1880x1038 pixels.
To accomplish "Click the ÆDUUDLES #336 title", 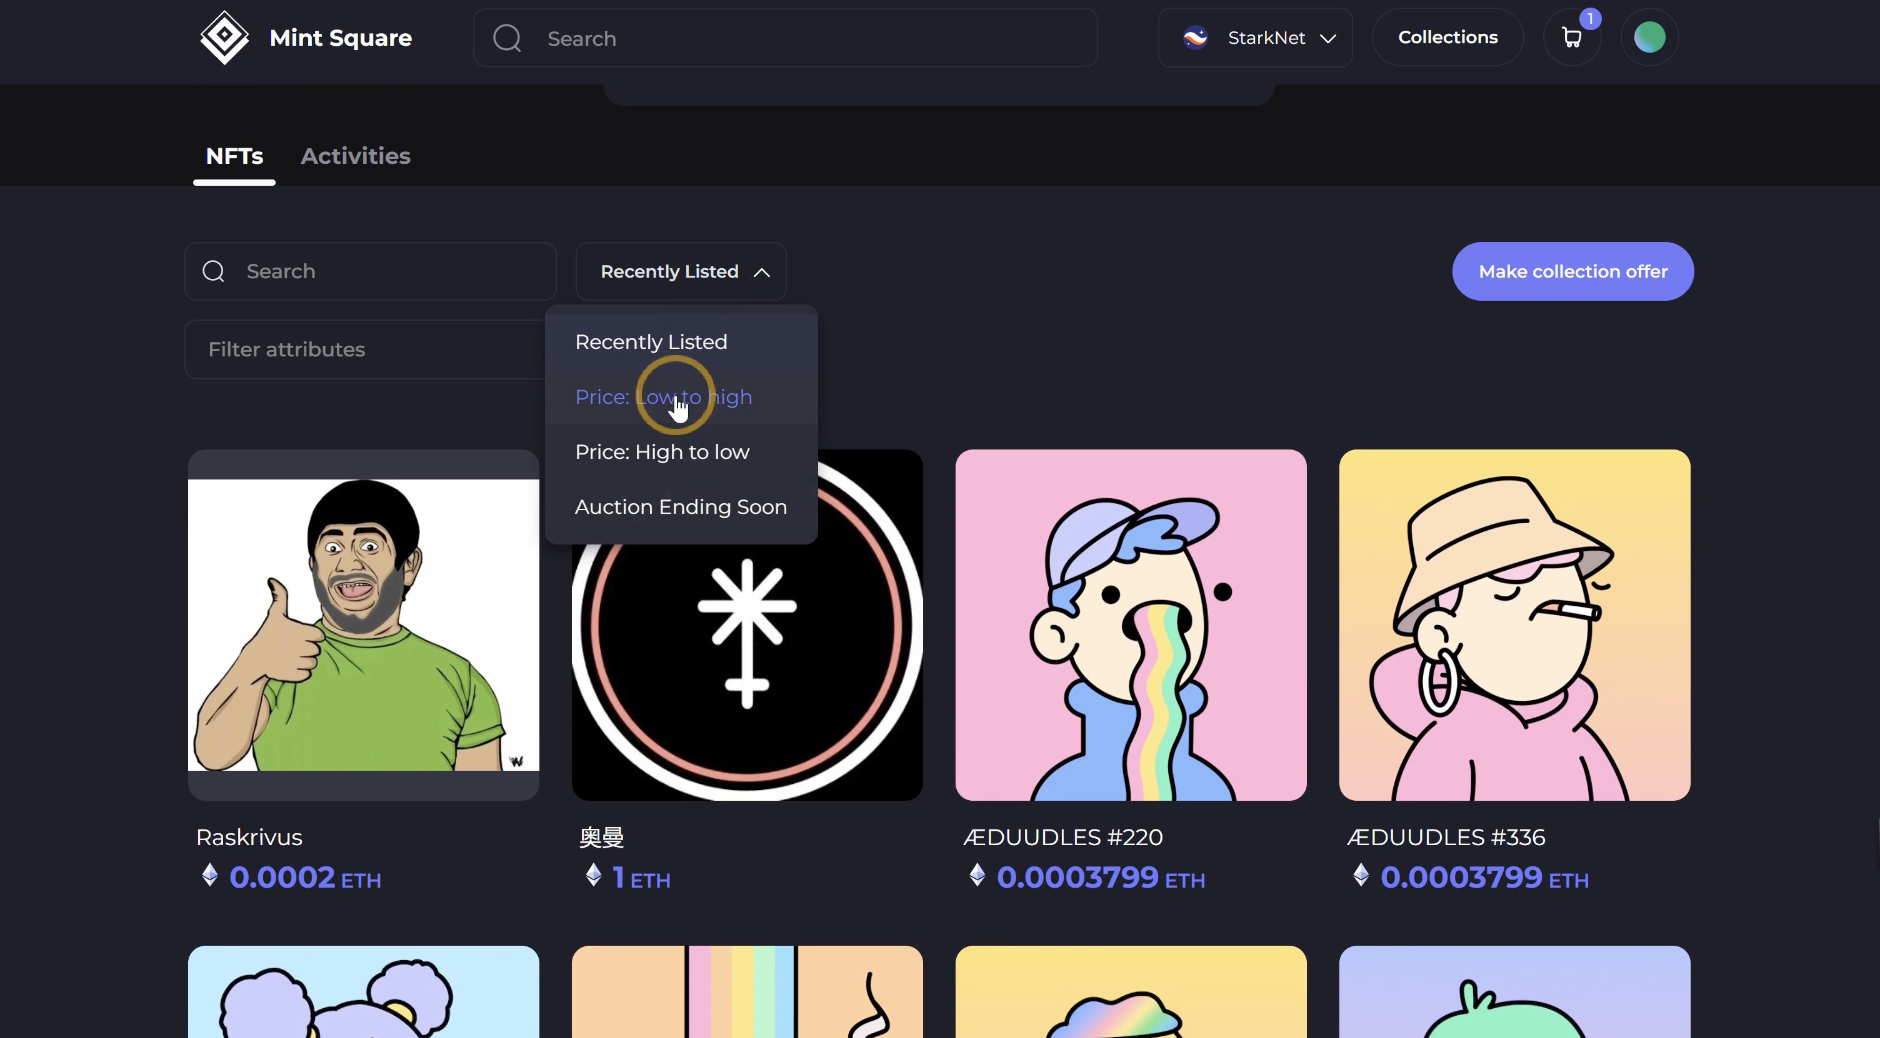I will (x=1446, y=837).
